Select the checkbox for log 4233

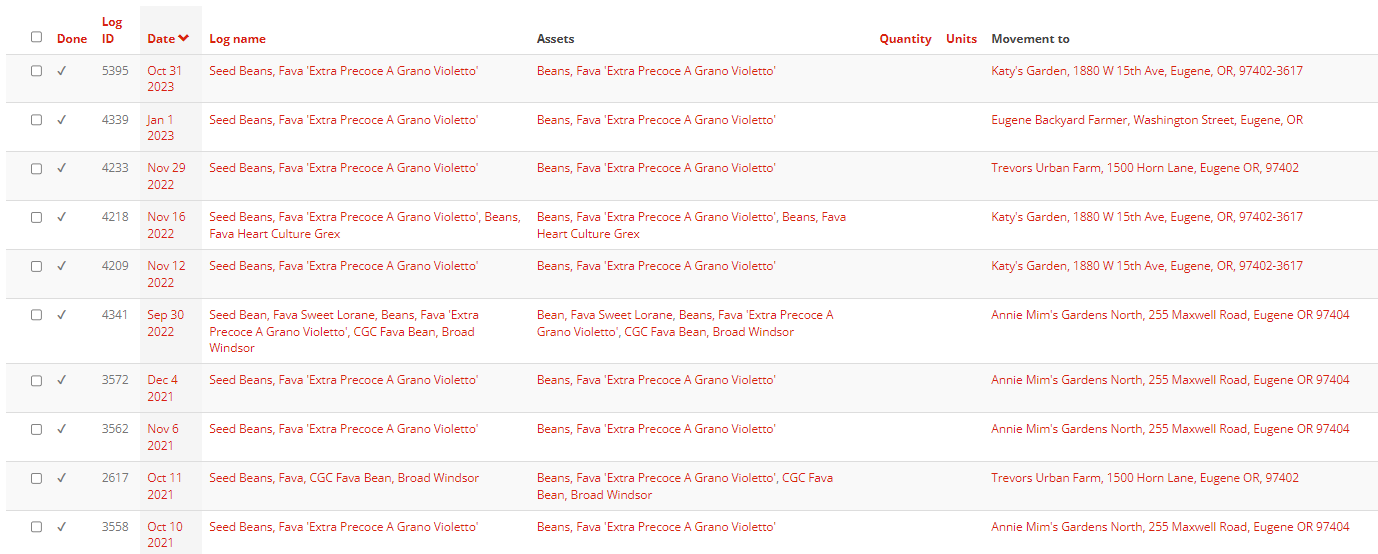pyautogui.click(x=37, y=169)
